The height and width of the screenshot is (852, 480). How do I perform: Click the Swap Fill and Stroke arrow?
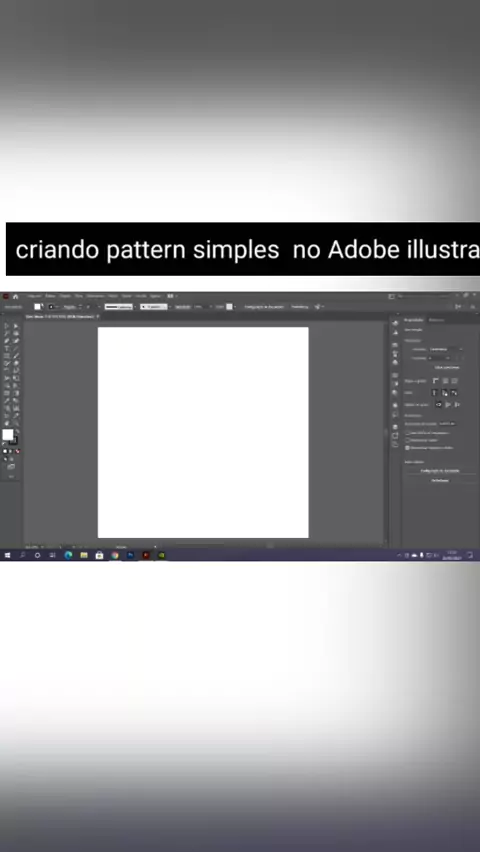coord(16,431)
